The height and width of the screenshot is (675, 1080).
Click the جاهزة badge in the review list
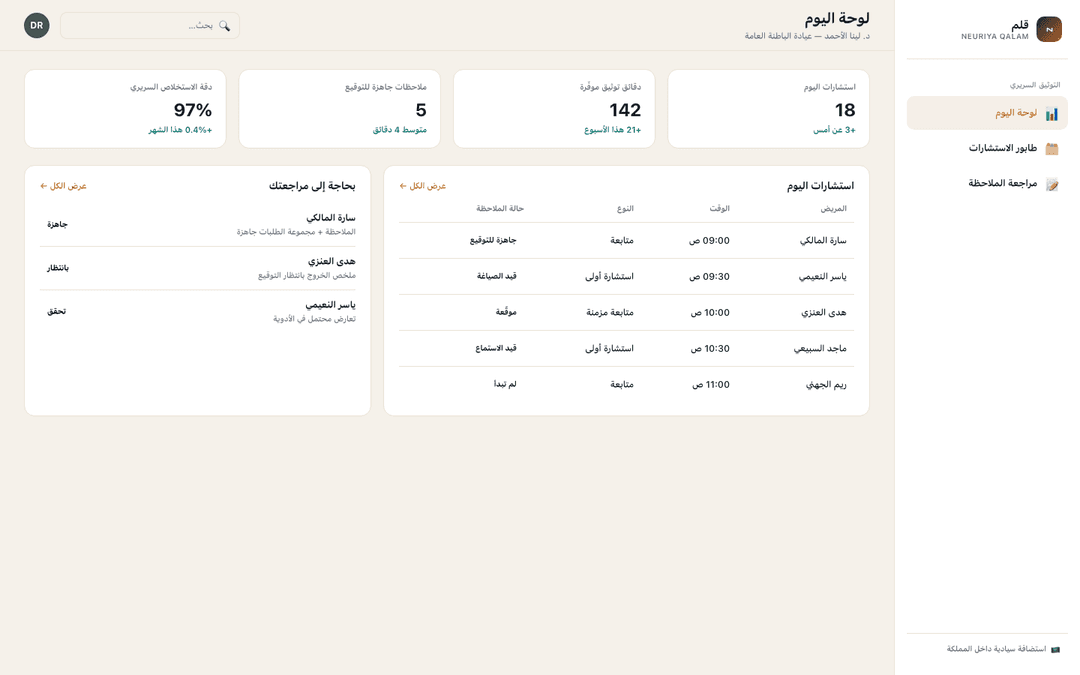click(x=57, y=225)
